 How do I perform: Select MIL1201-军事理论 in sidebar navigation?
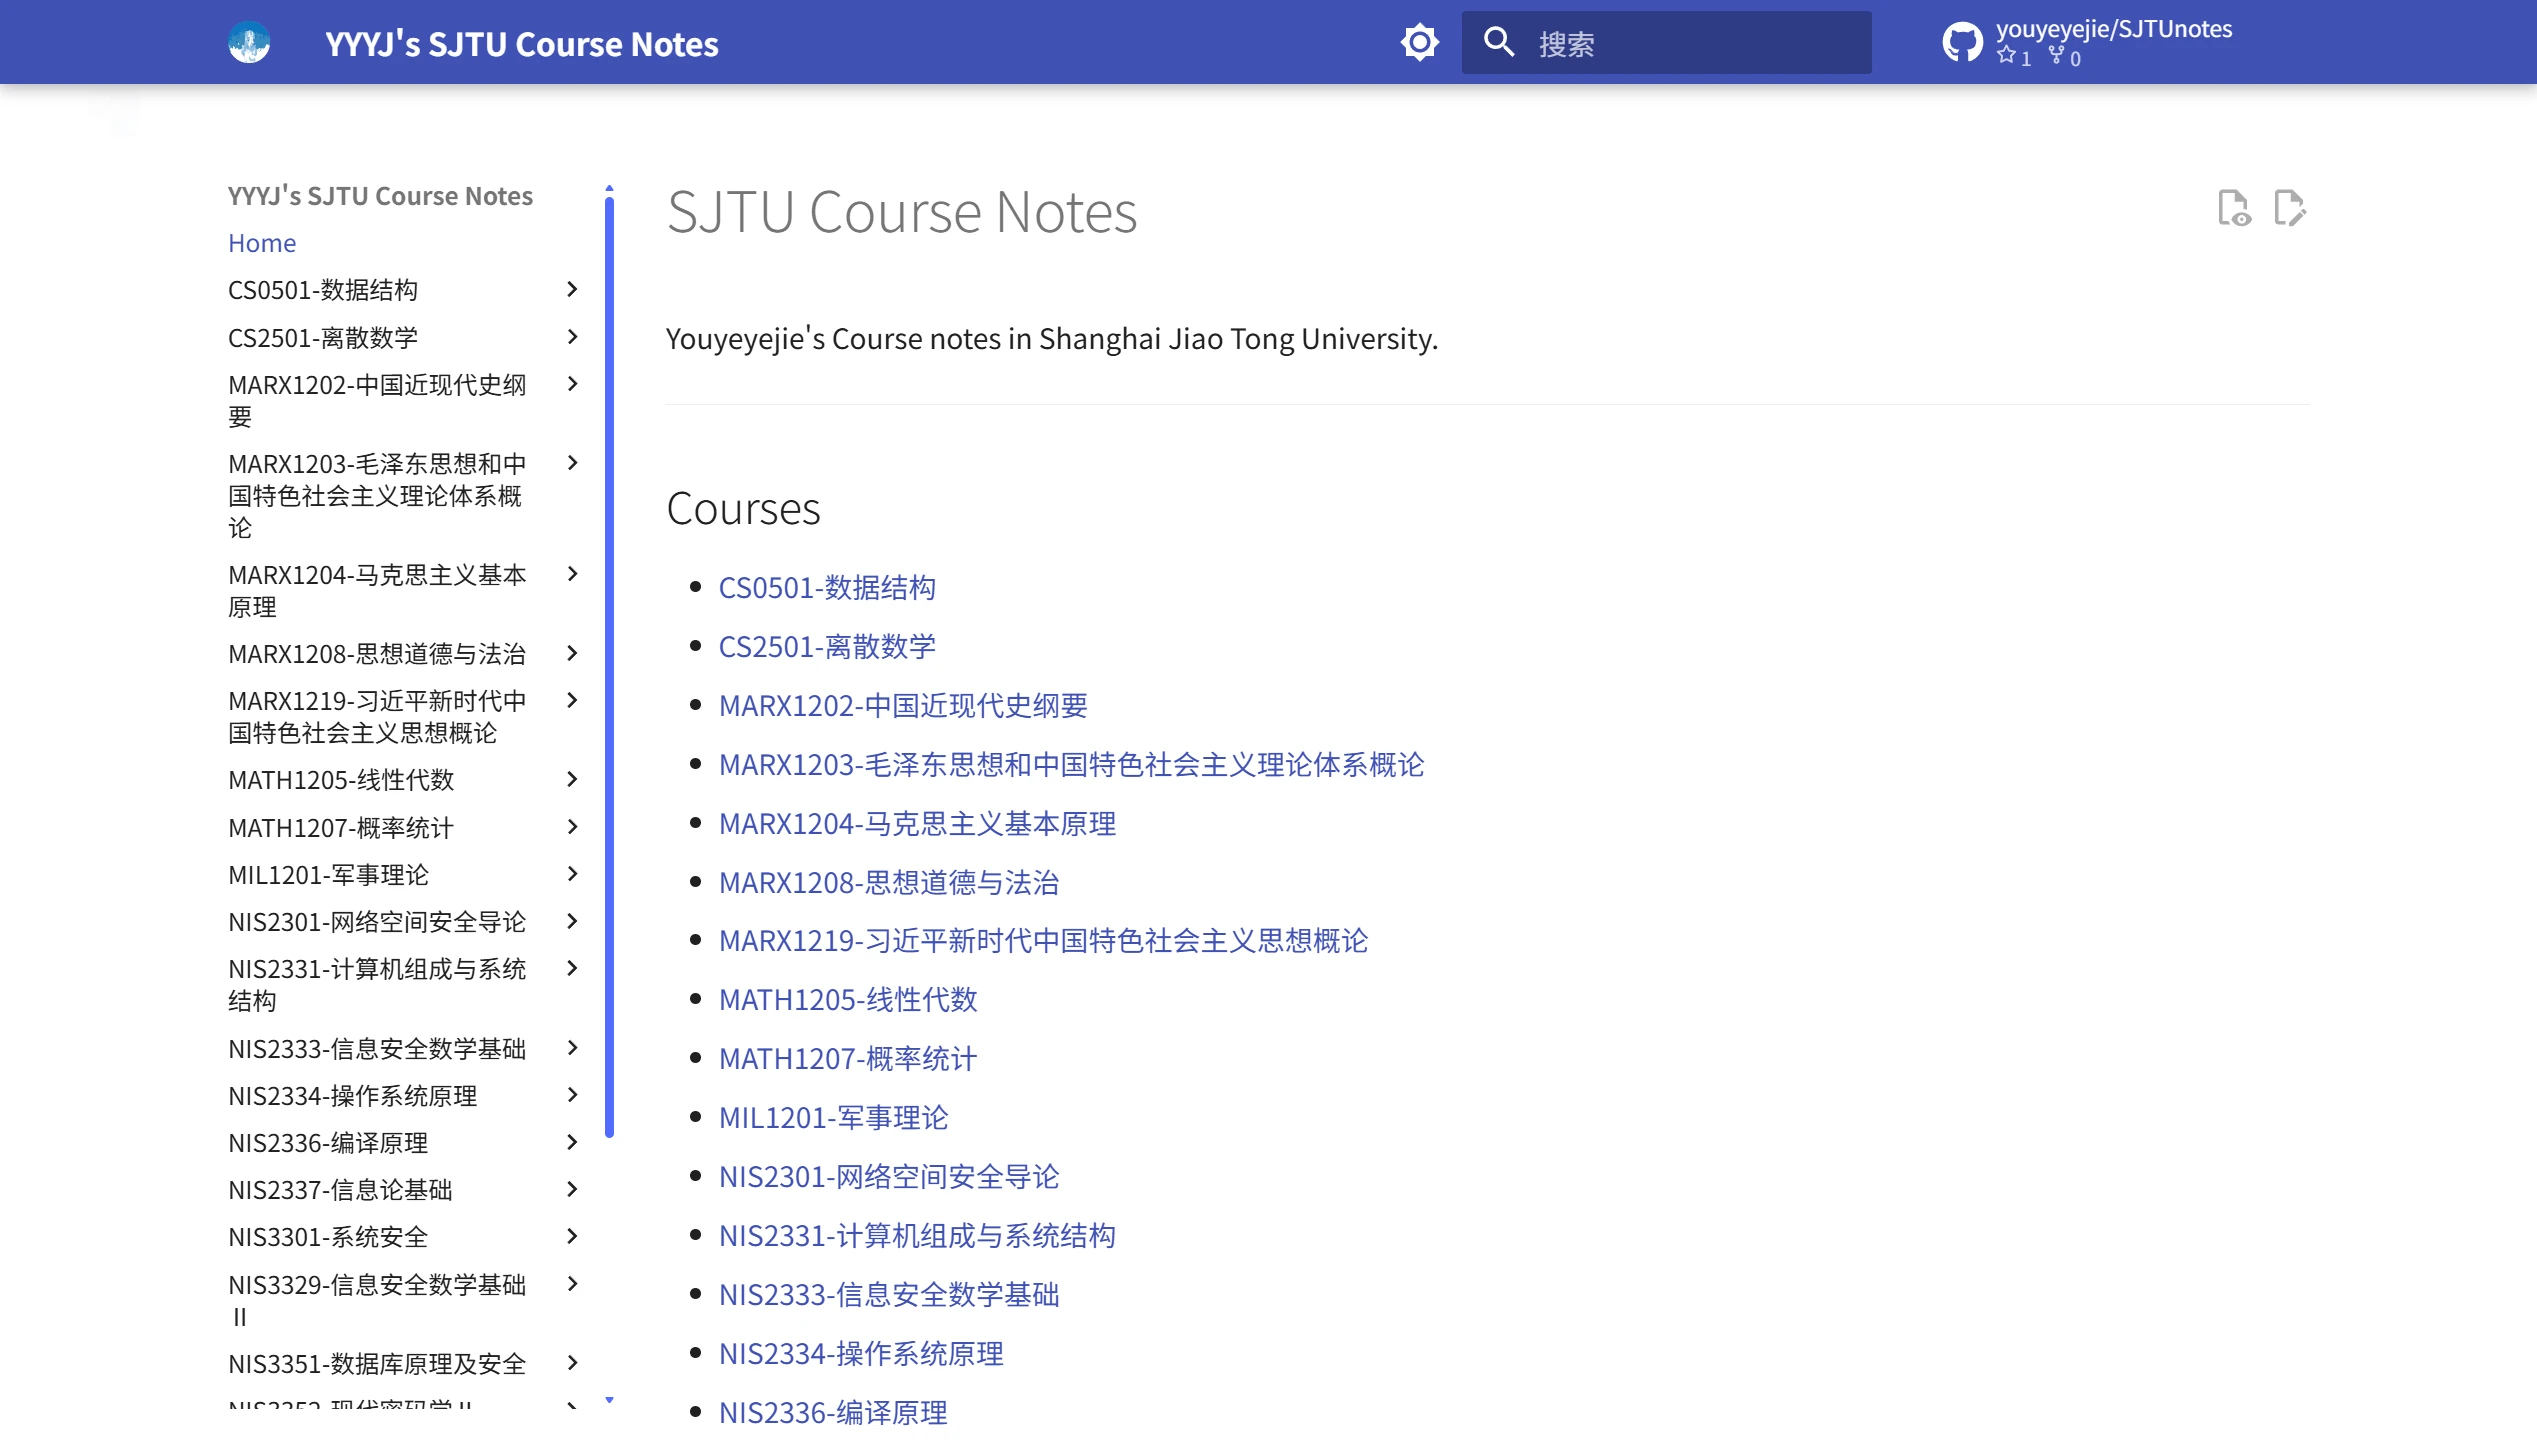(328, 875)
